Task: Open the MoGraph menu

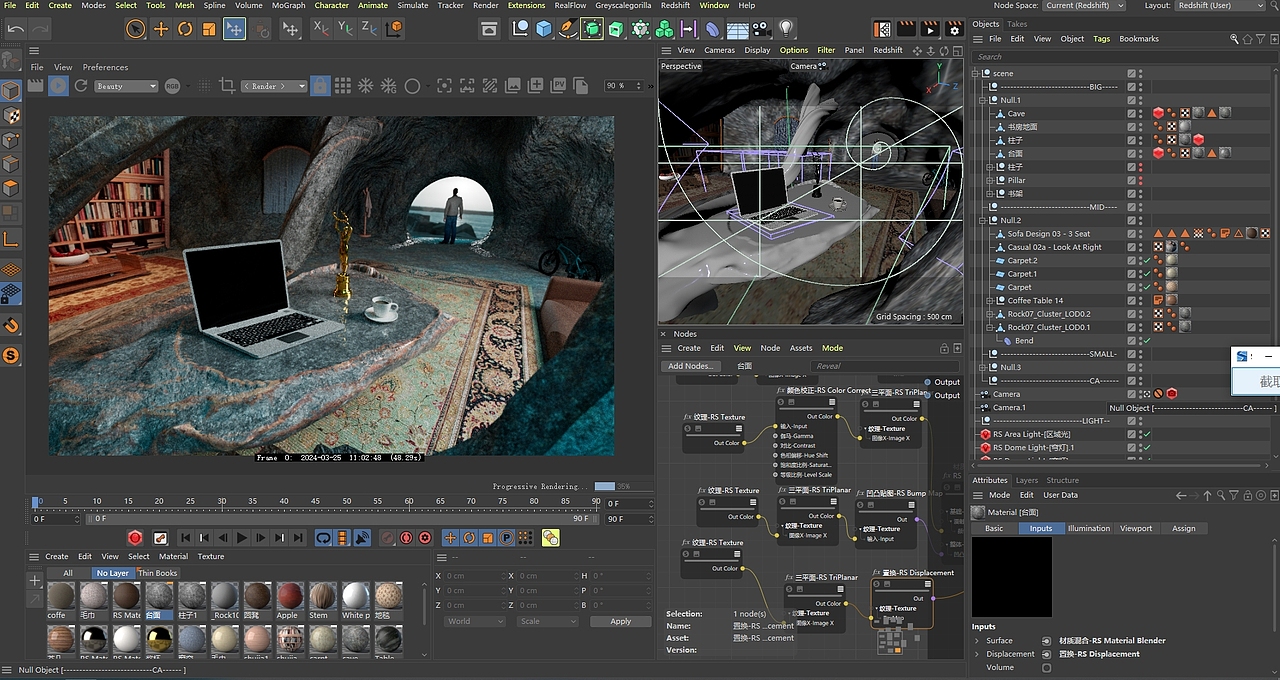Action: tap(289, 6)
